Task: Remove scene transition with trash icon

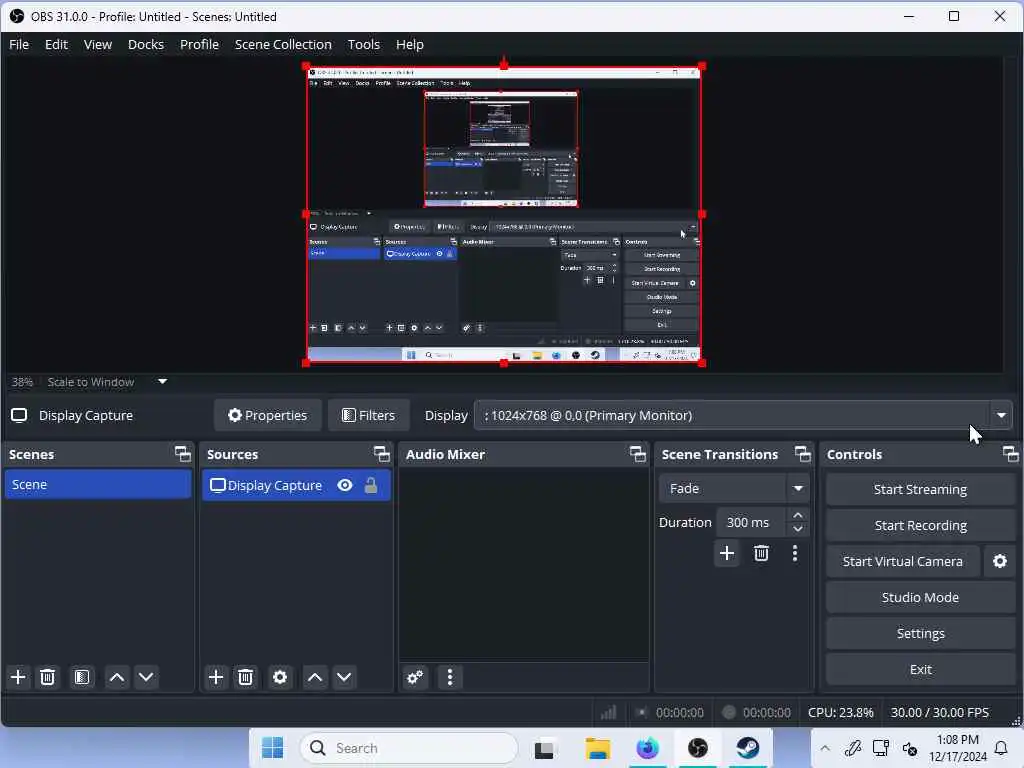Action: click(x=761, y=554)
